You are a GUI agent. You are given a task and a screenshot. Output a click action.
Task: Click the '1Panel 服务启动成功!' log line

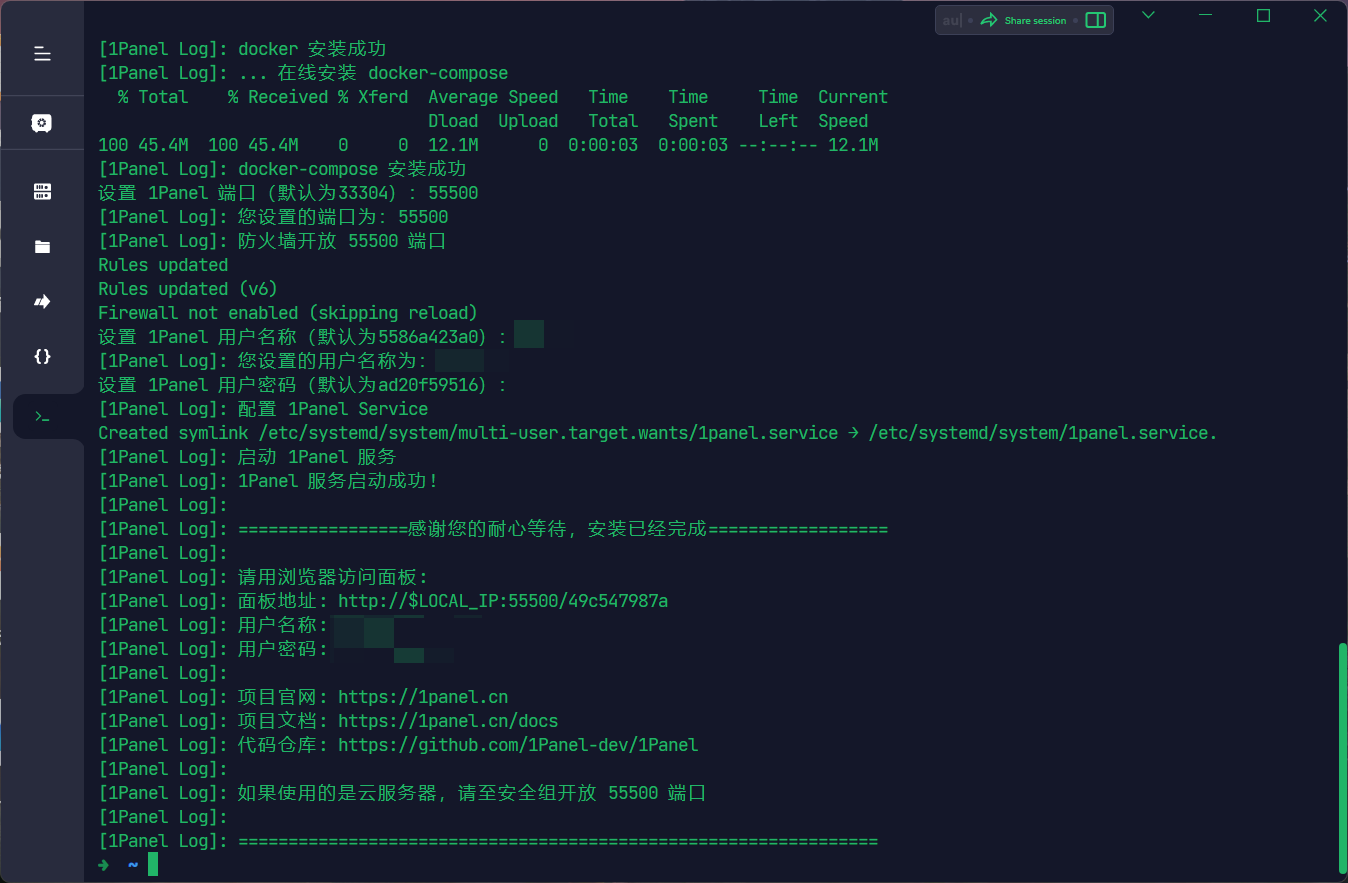click(x=269, y=481)
